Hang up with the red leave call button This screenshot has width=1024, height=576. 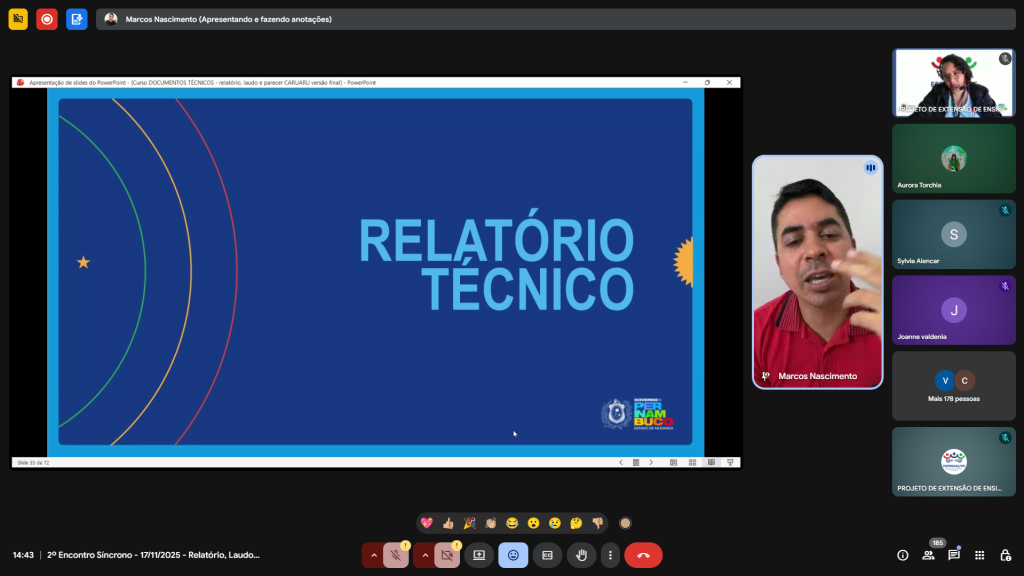(x=643, y=555)
